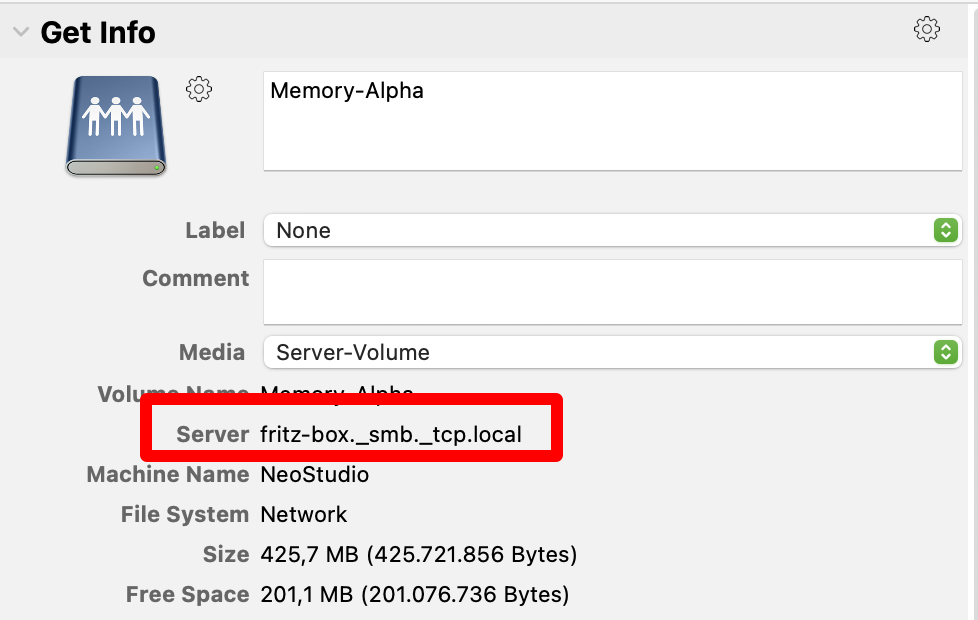This screenshot has height=620, width=978.
Task: Click the Get Info title text
Action: [97, 31]
